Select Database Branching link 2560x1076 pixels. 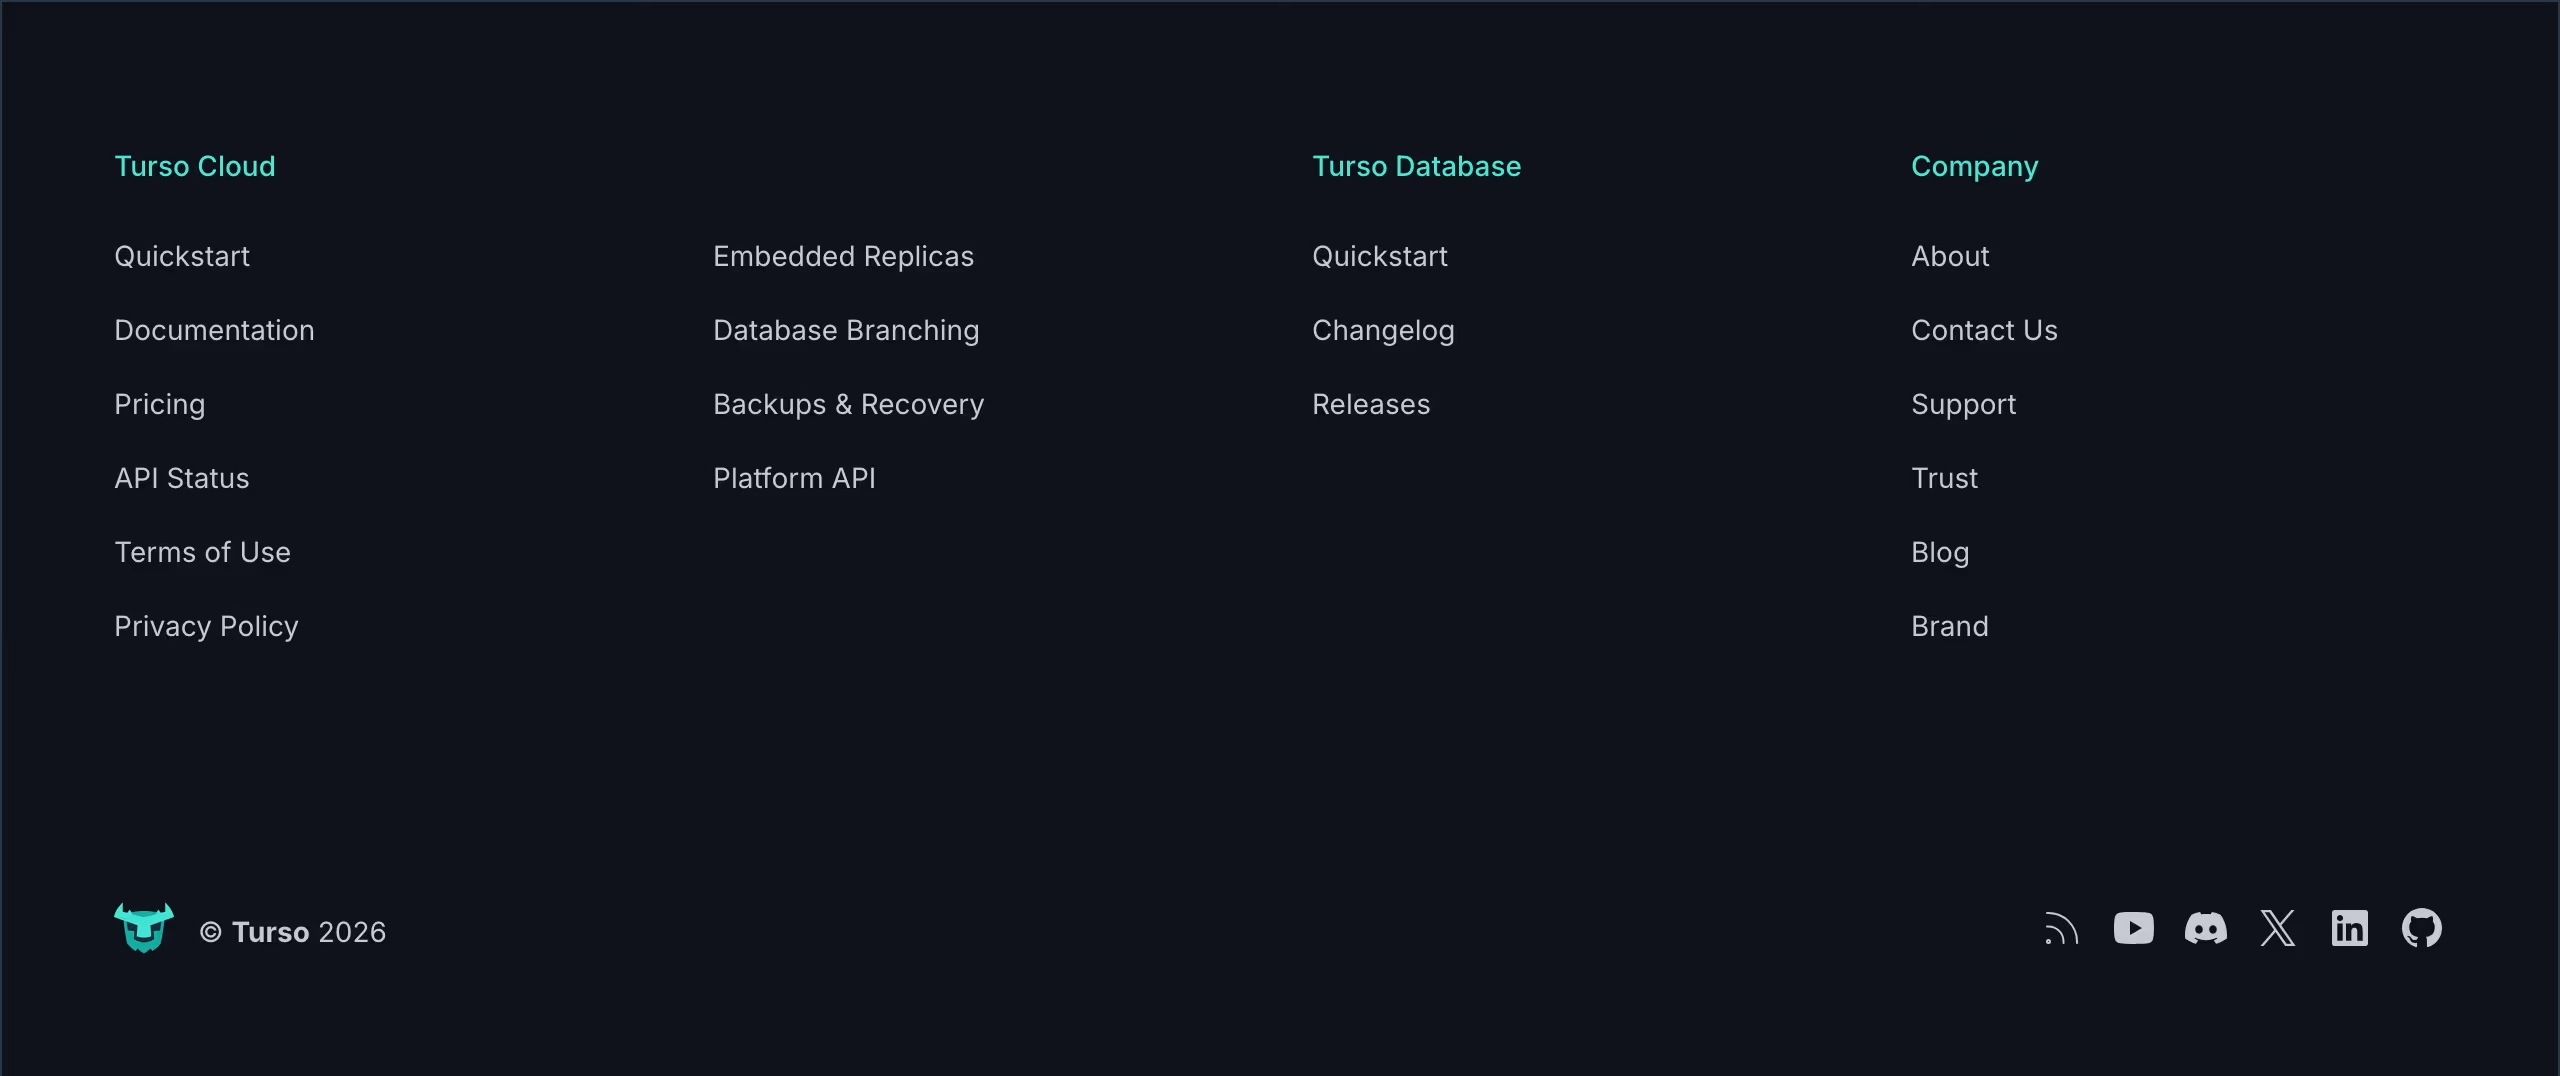[846, 331]
